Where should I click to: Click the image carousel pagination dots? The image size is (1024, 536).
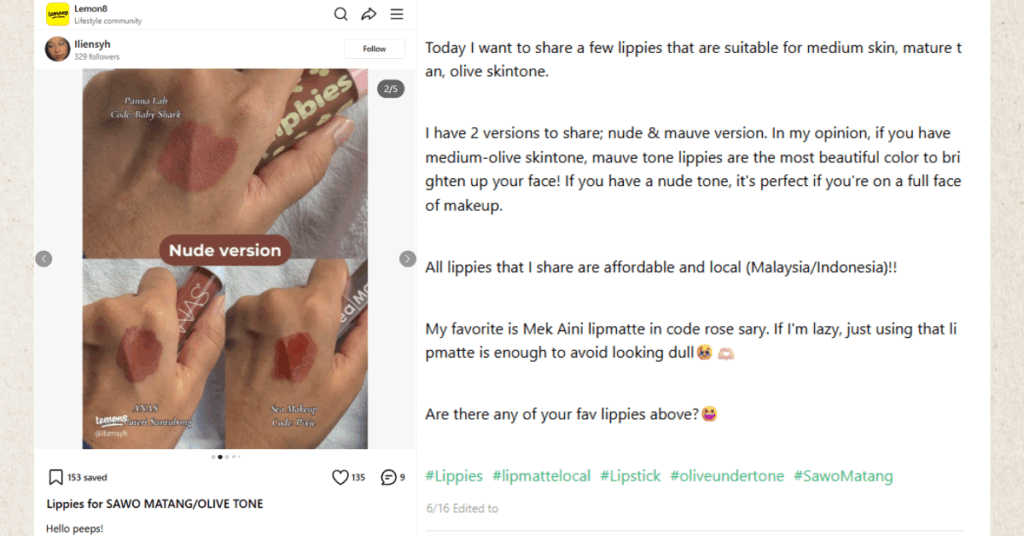[x=226, y=457]
